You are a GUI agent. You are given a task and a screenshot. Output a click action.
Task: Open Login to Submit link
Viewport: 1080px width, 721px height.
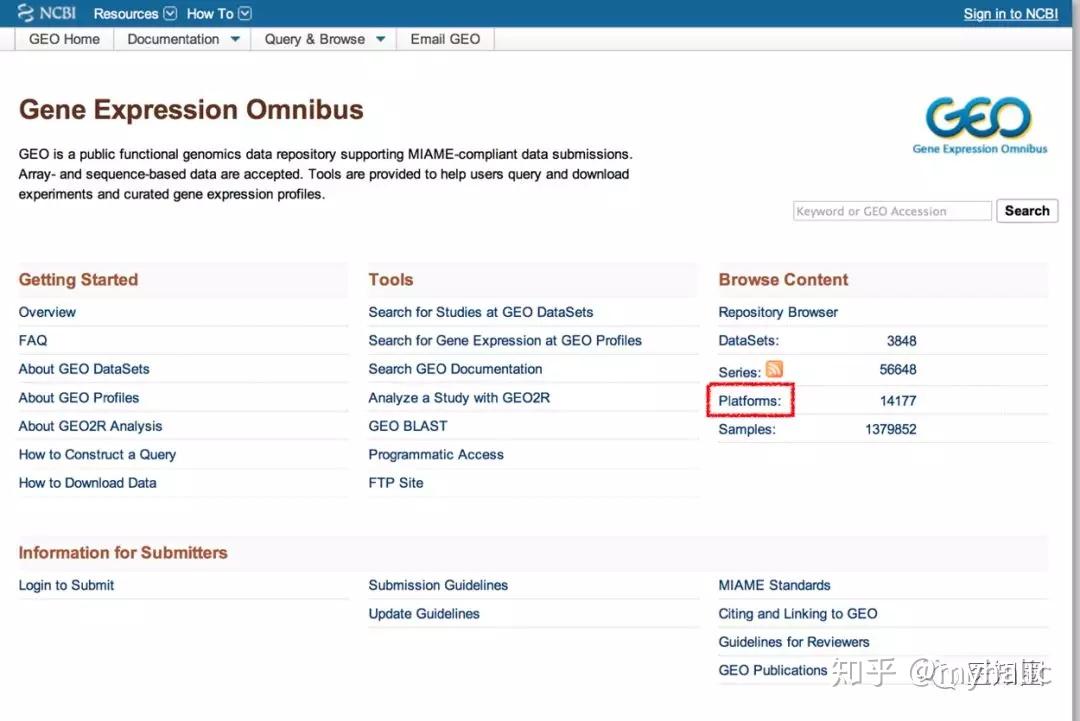point(66,585)
